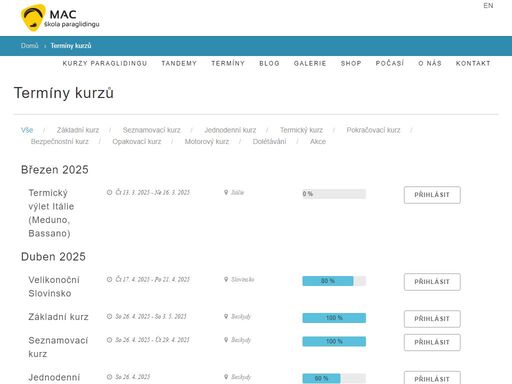
Task: Click date So 26. 4. 2025 - So 3. 5. 2025
Action: [x=151, y=316]
